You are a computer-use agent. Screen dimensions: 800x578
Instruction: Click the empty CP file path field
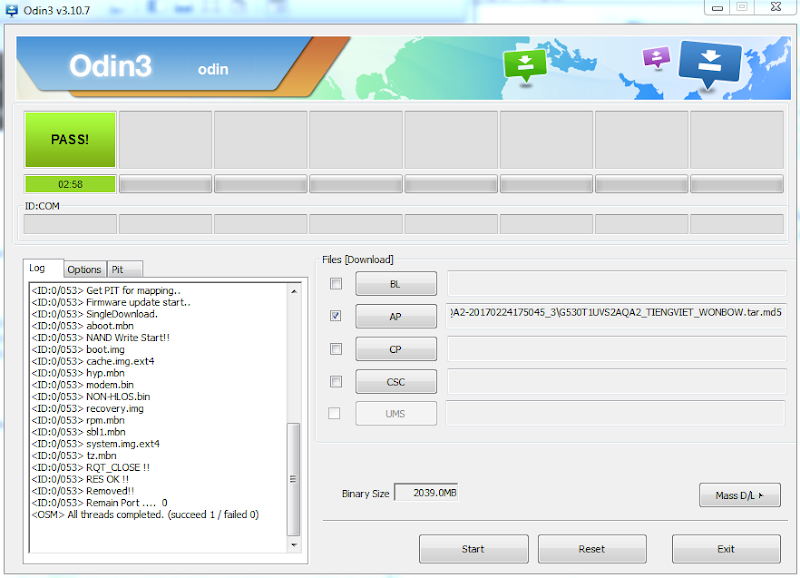click(x=616, y=349)
